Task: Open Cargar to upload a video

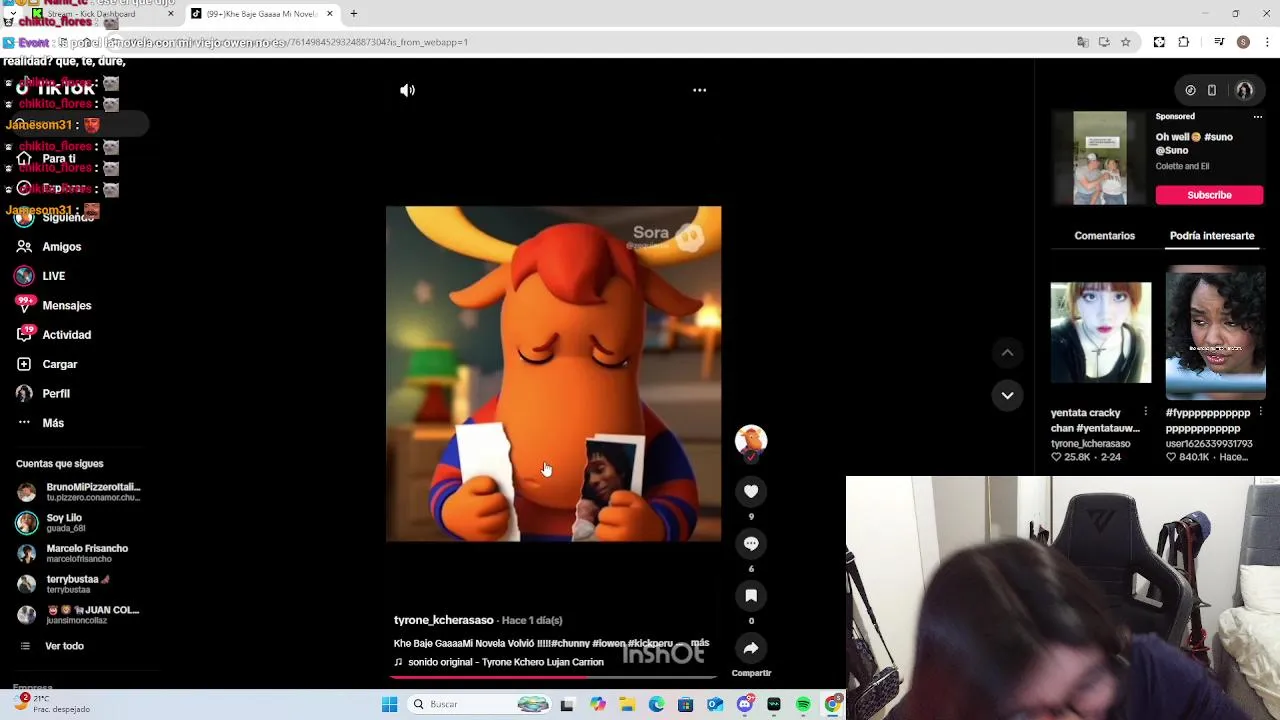Action: [x=46, y=364]
